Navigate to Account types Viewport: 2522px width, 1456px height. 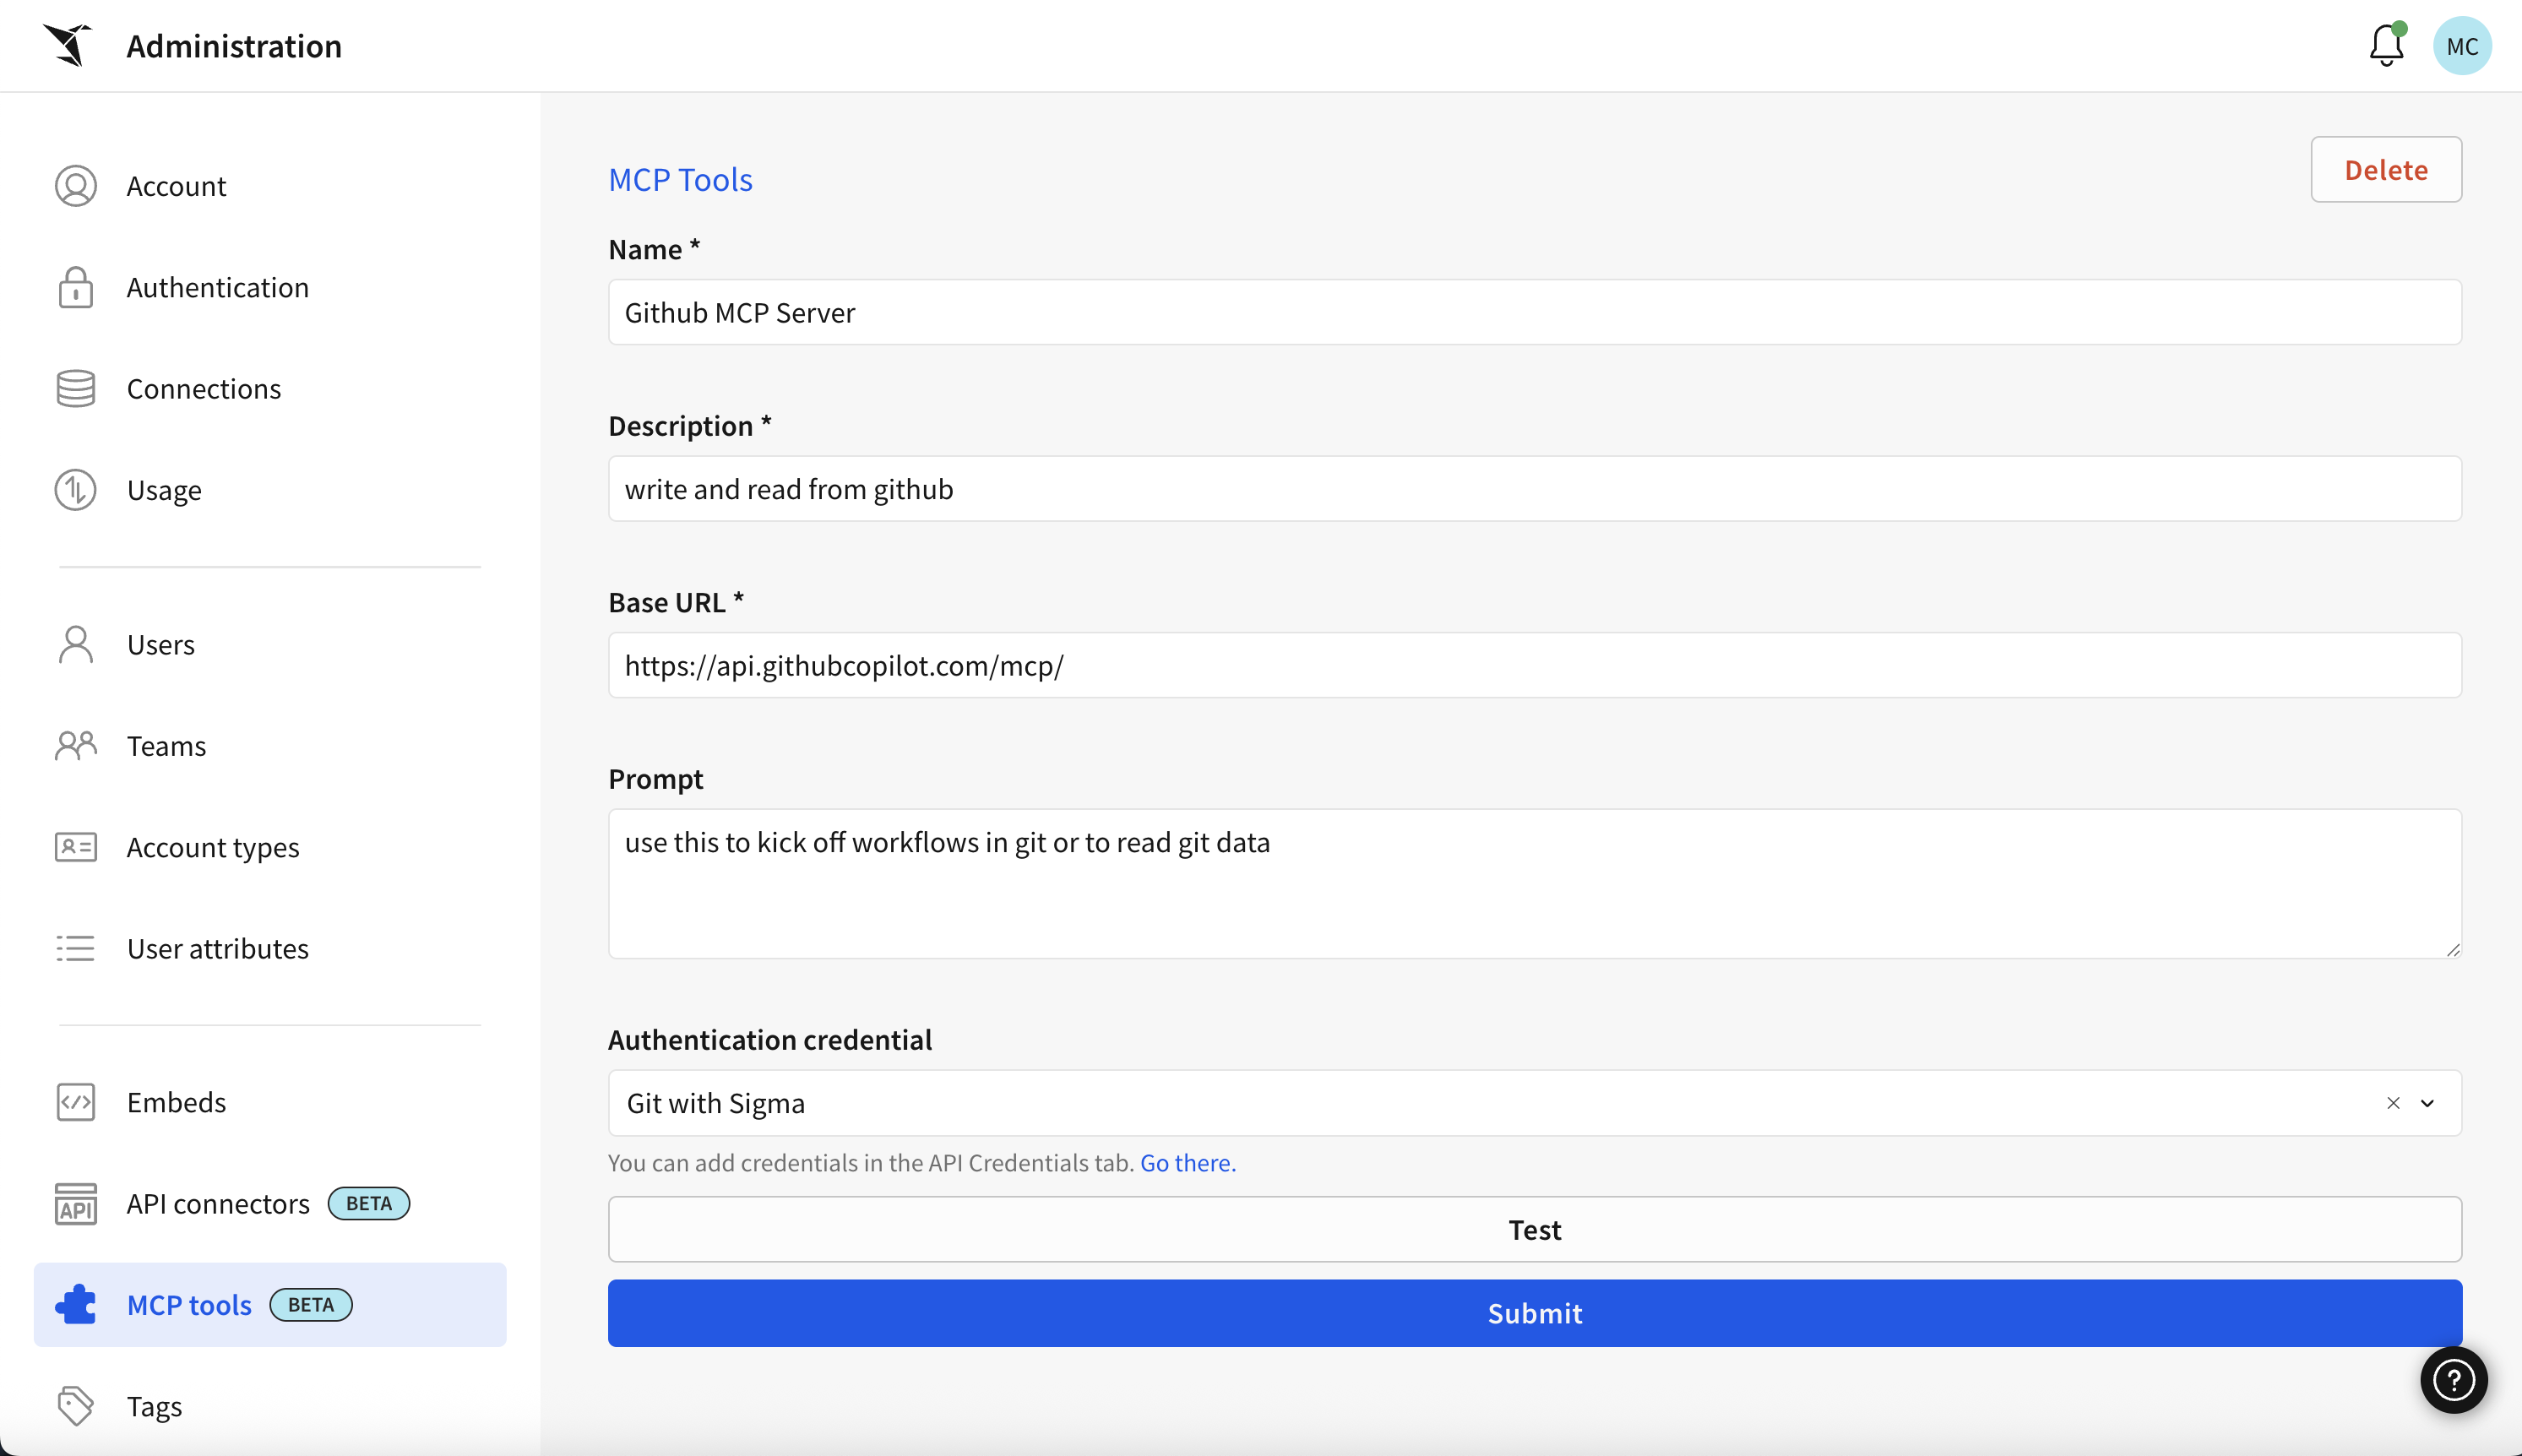[x=213, y=848]
